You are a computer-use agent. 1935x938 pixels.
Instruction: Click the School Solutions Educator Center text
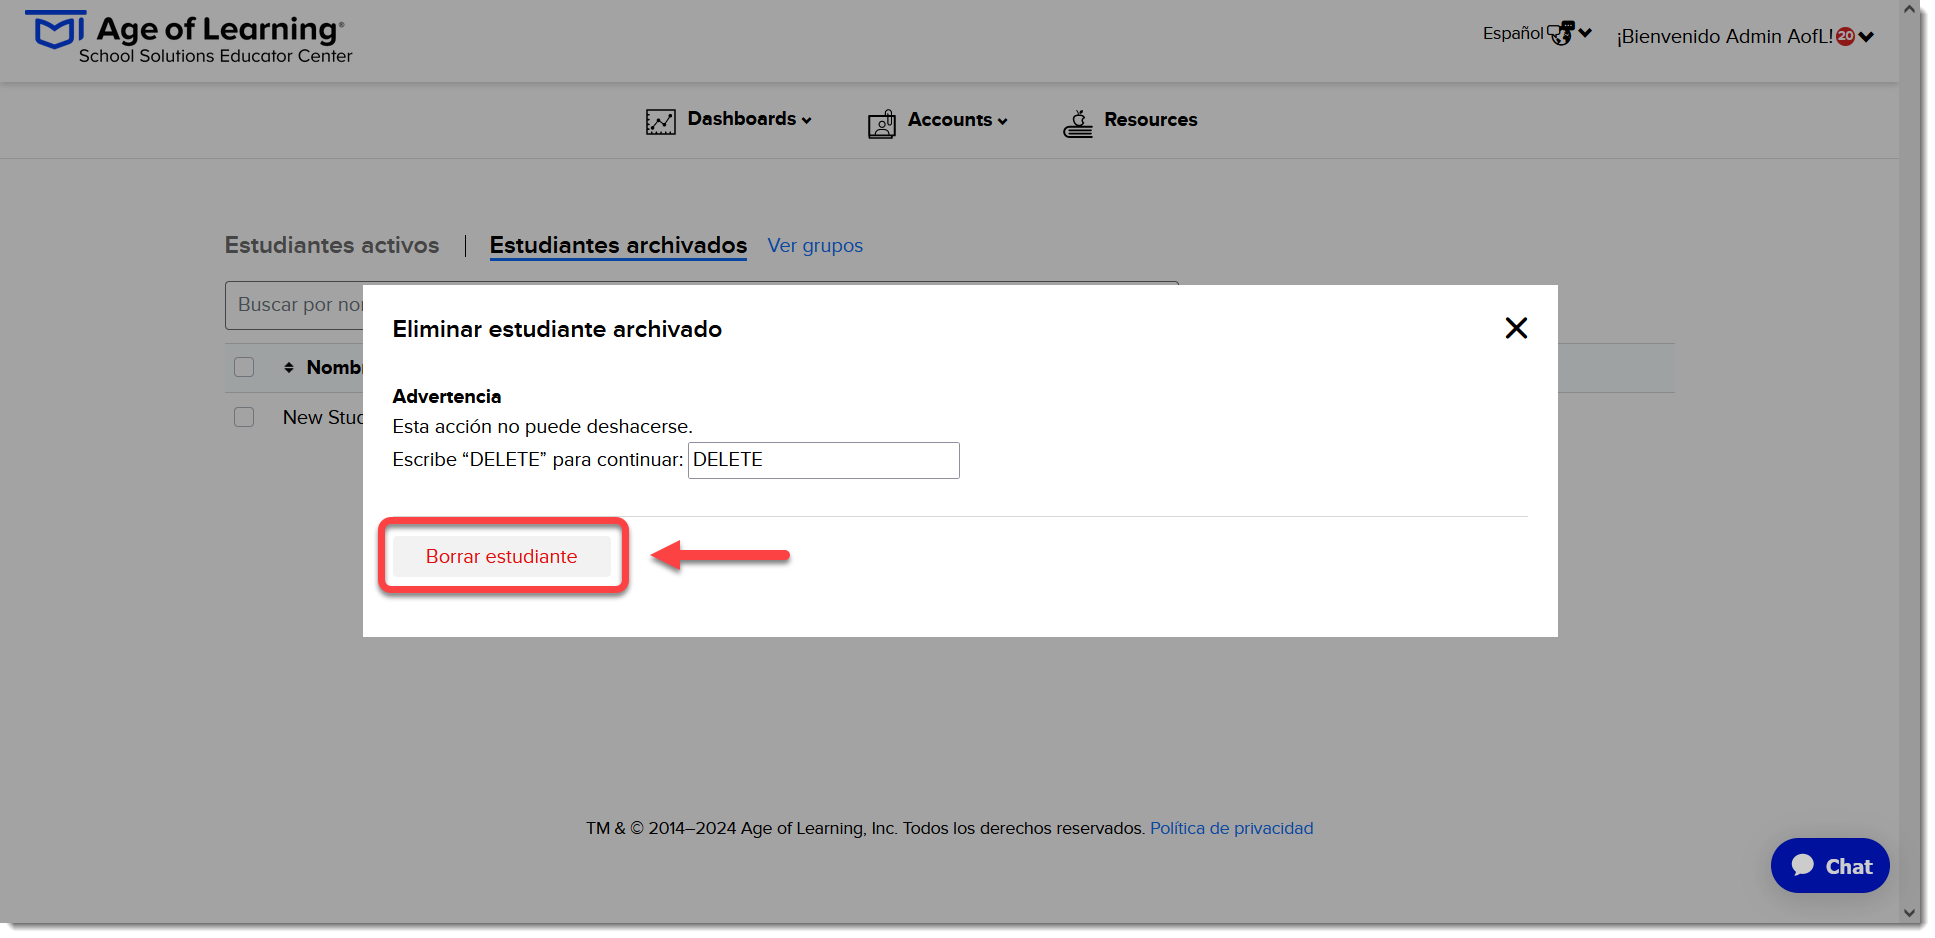[215, 56]
